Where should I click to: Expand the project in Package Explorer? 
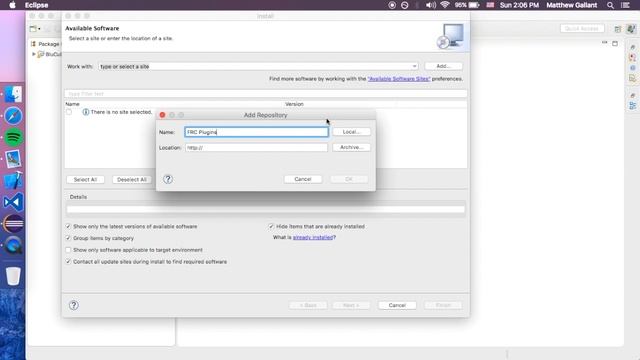coord(34,54)
